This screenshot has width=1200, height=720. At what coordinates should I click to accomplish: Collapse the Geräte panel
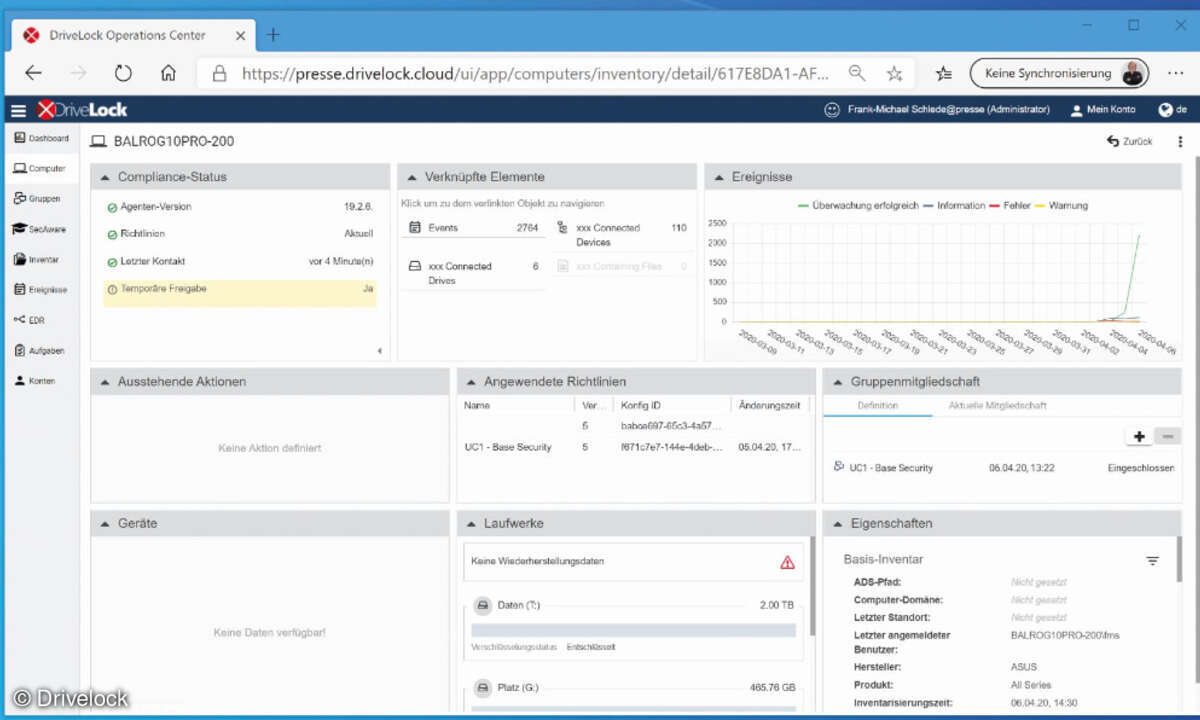(105, 523)
